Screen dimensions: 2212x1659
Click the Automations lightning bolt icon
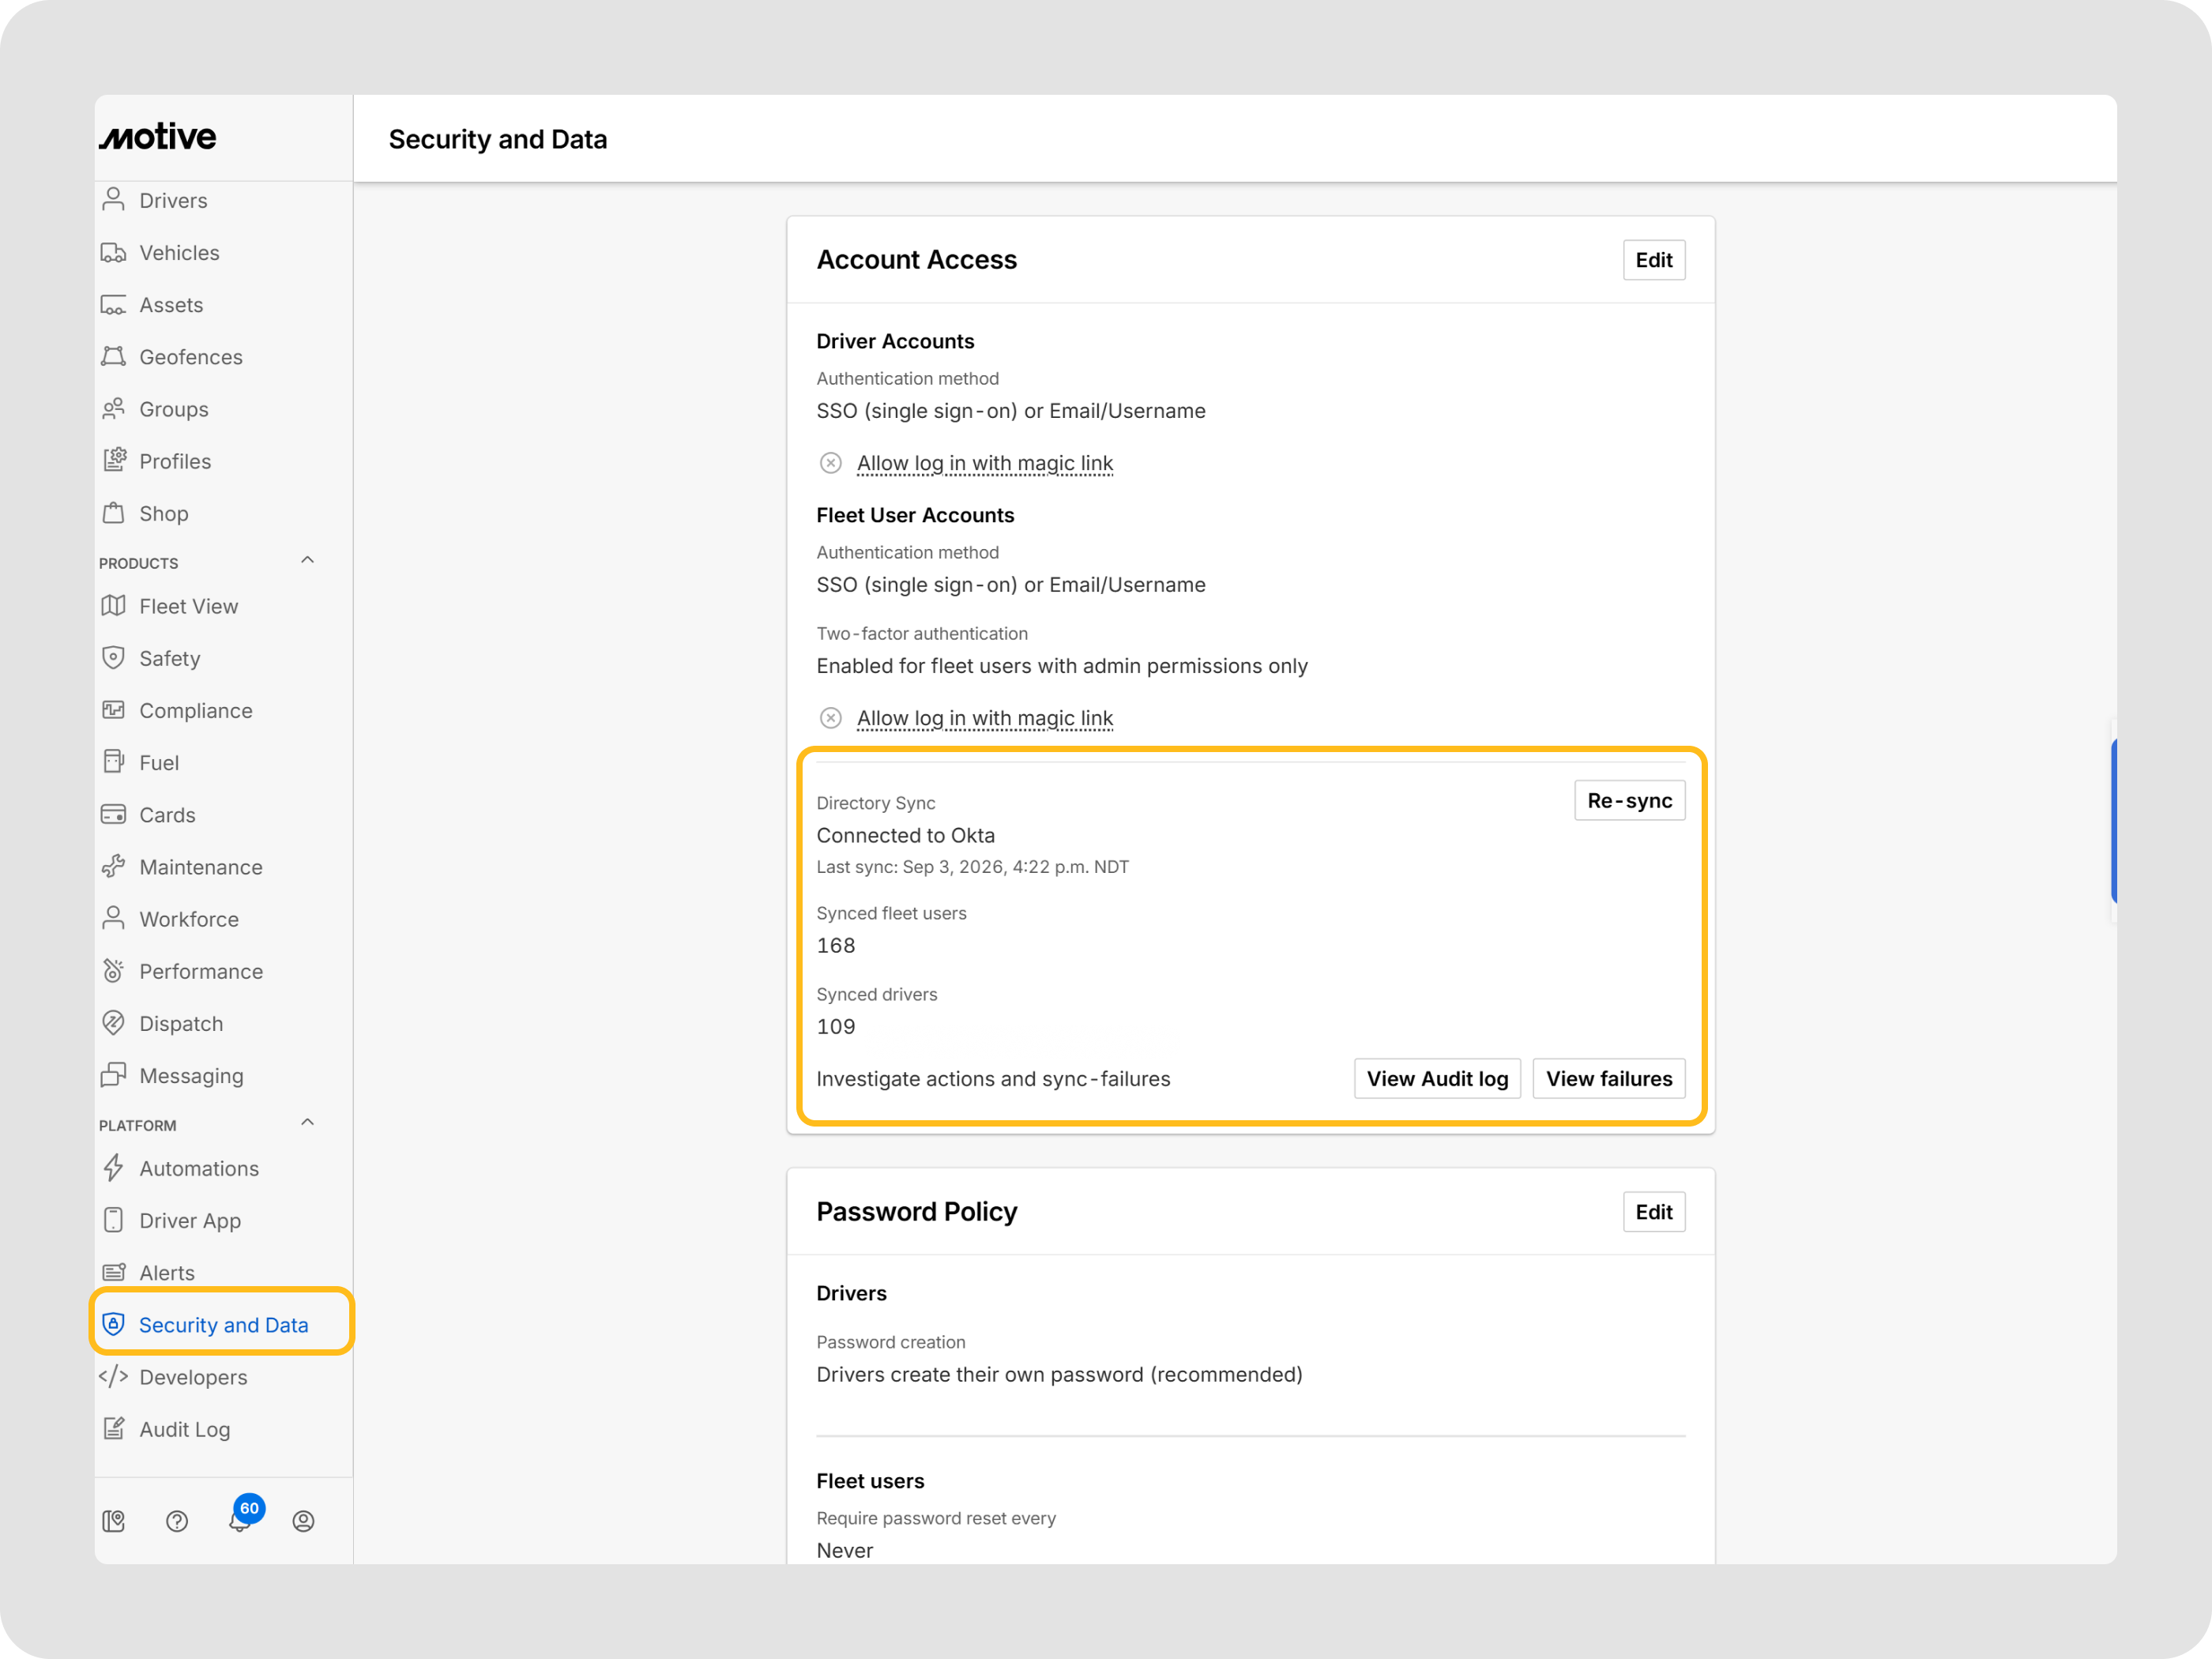(114, 1168)
